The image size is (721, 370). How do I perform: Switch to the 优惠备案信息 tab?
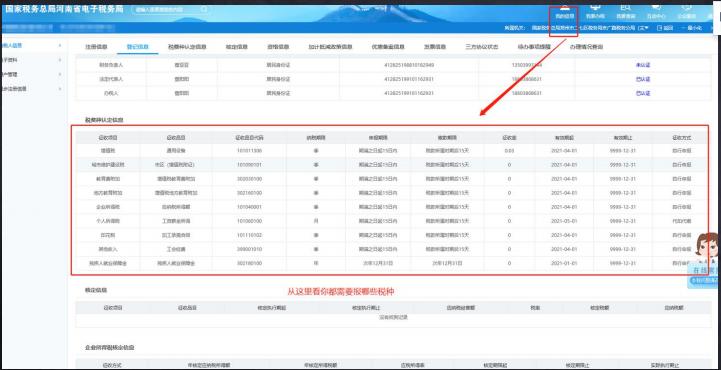point(388,47)
